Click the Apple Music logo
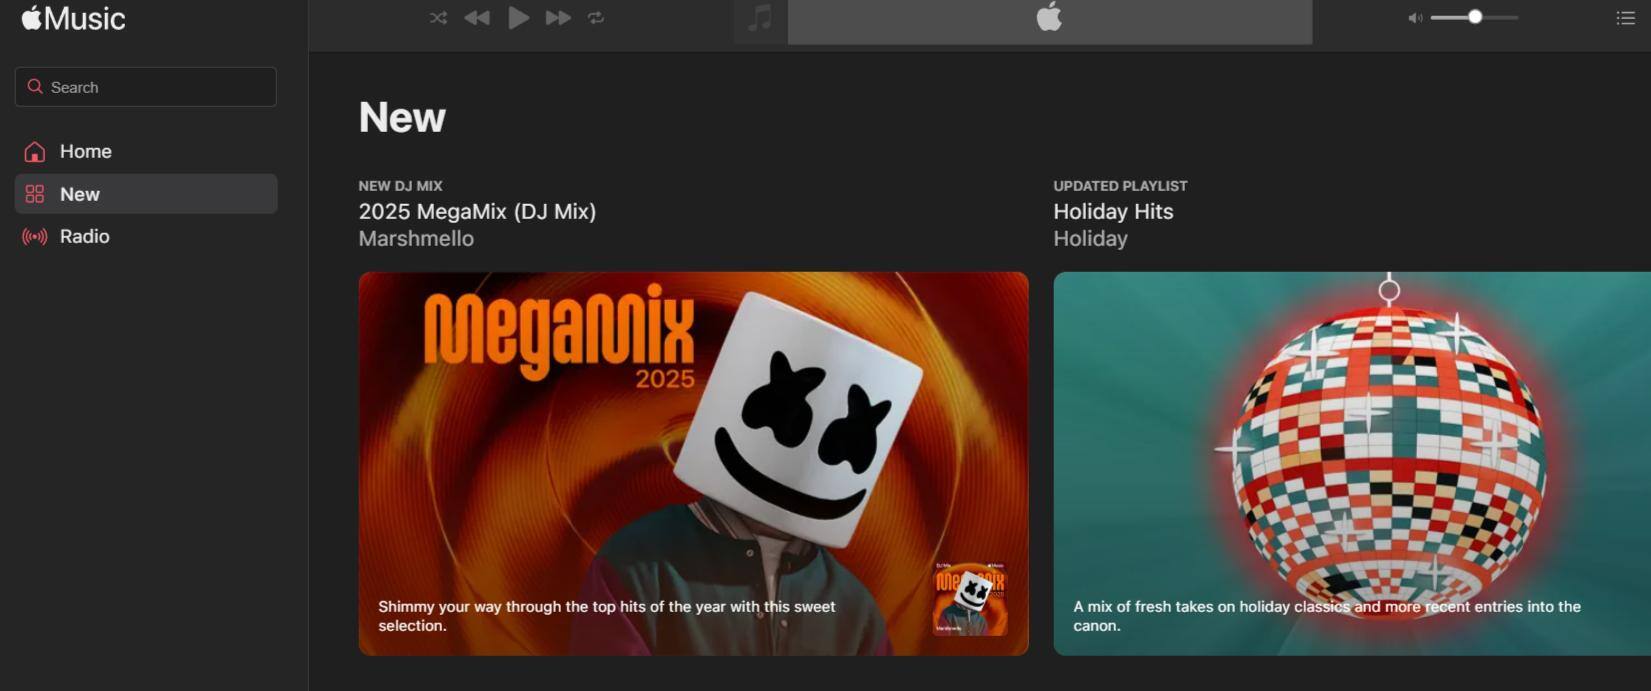Screen dimensions: 1651x691 [x=73, y=19]
